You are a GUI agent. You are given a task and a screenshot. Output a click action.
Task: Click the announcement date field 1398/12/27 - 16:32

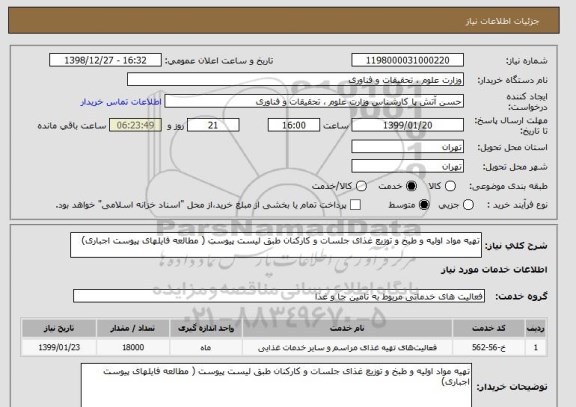coord(105,60)
